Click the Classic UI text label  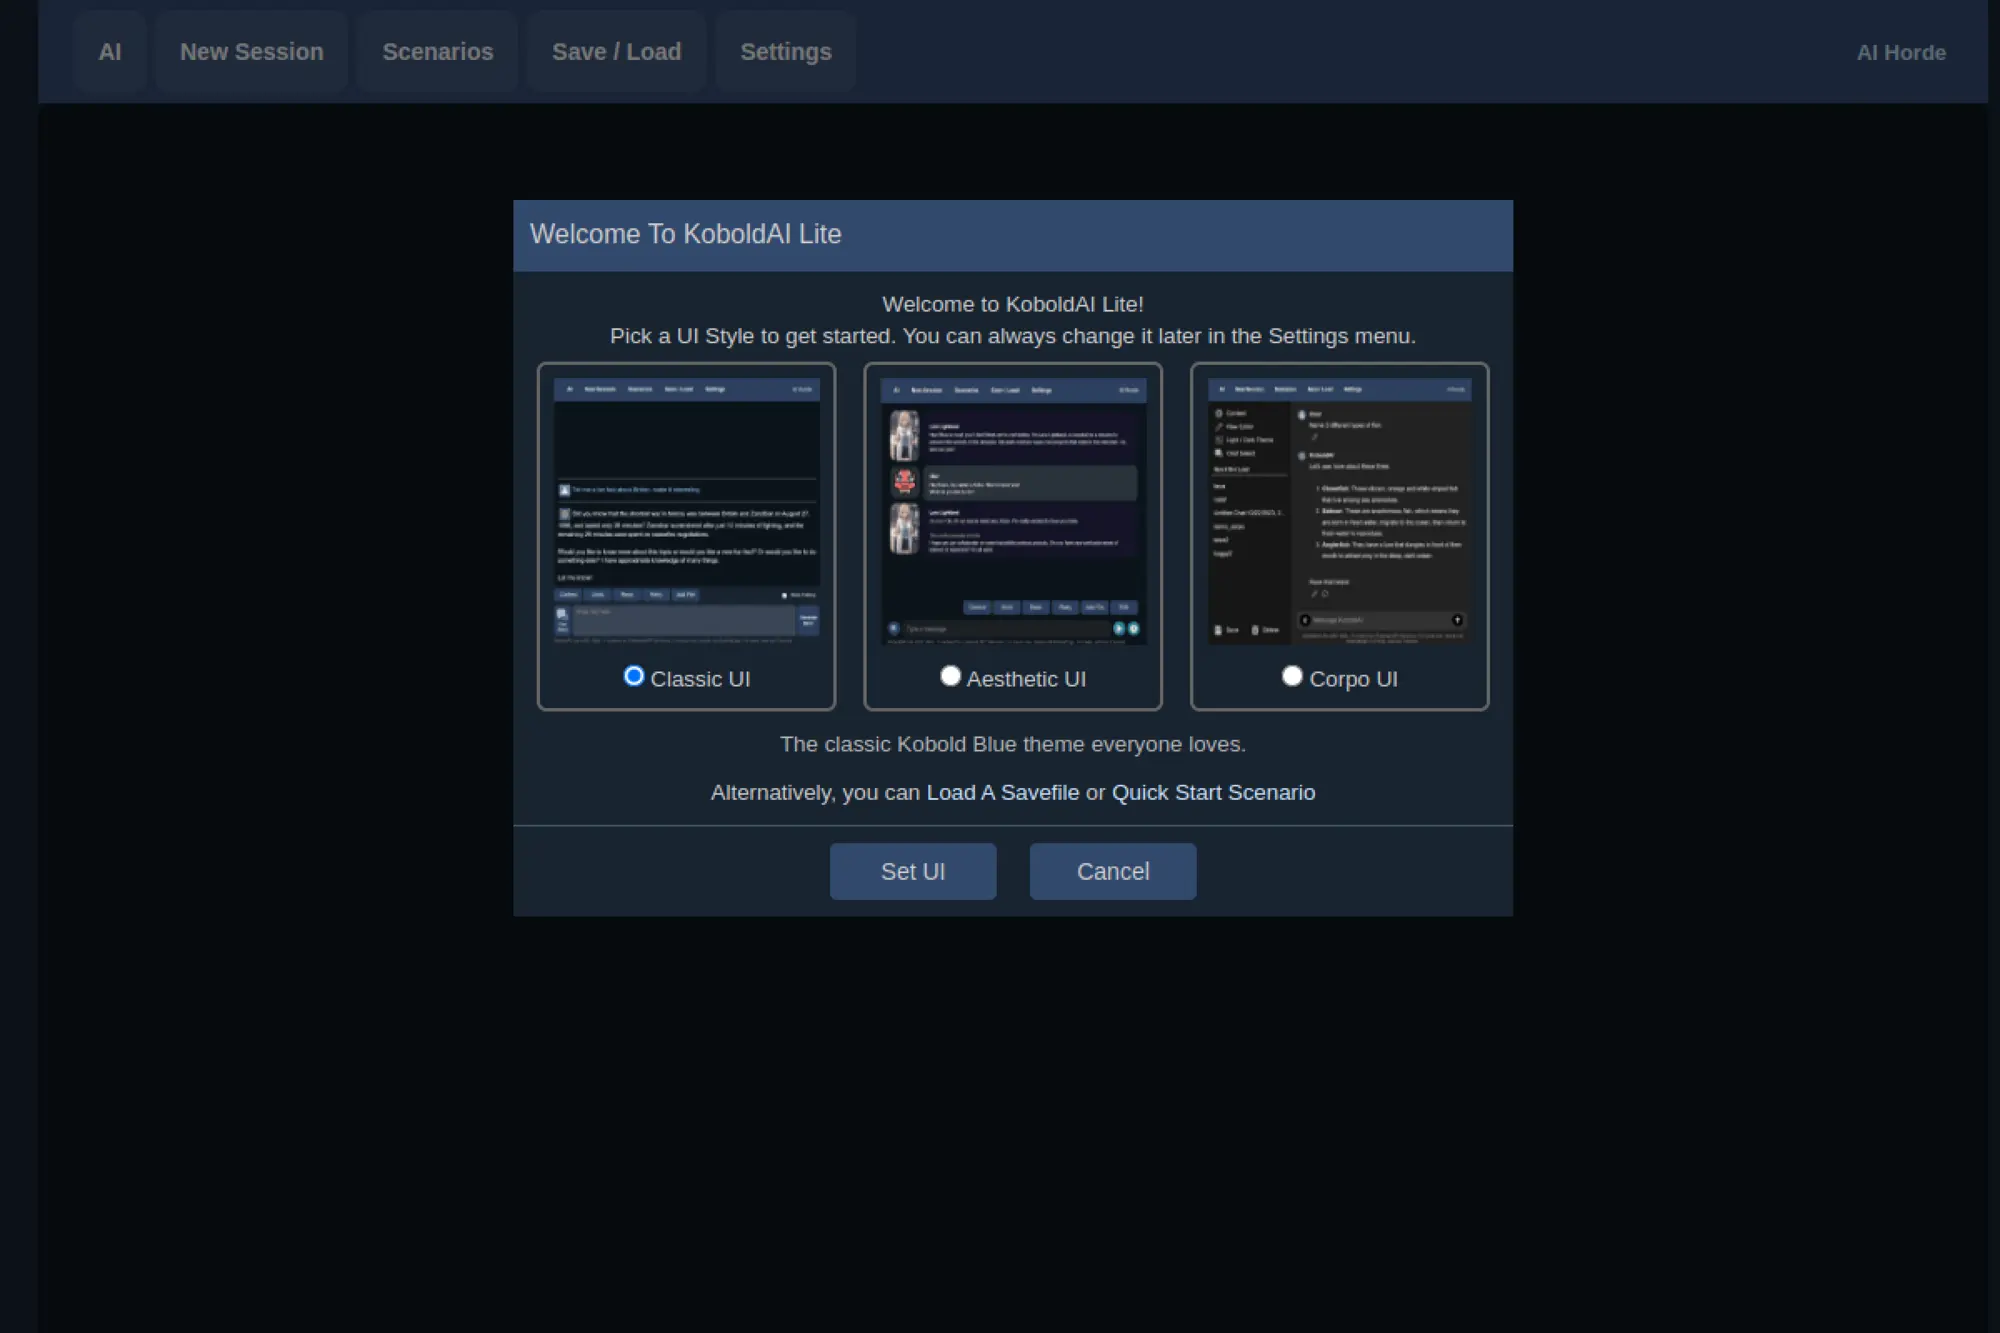(700, 679)
